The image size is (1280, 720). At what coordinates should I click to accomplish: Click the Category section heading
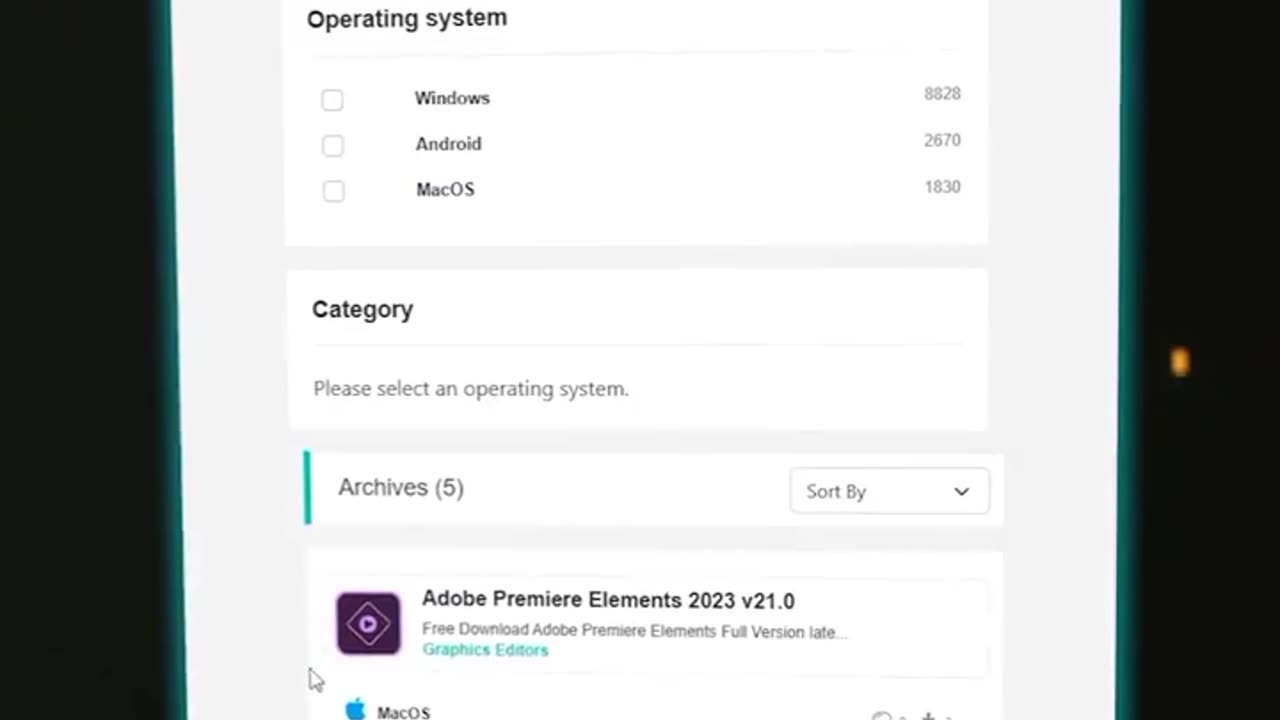pyautogui.click(x=363, y=310)
